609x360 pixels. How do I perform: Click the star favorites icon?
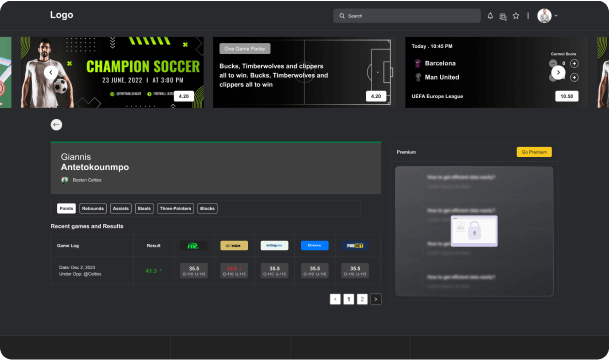click(516, 16)
